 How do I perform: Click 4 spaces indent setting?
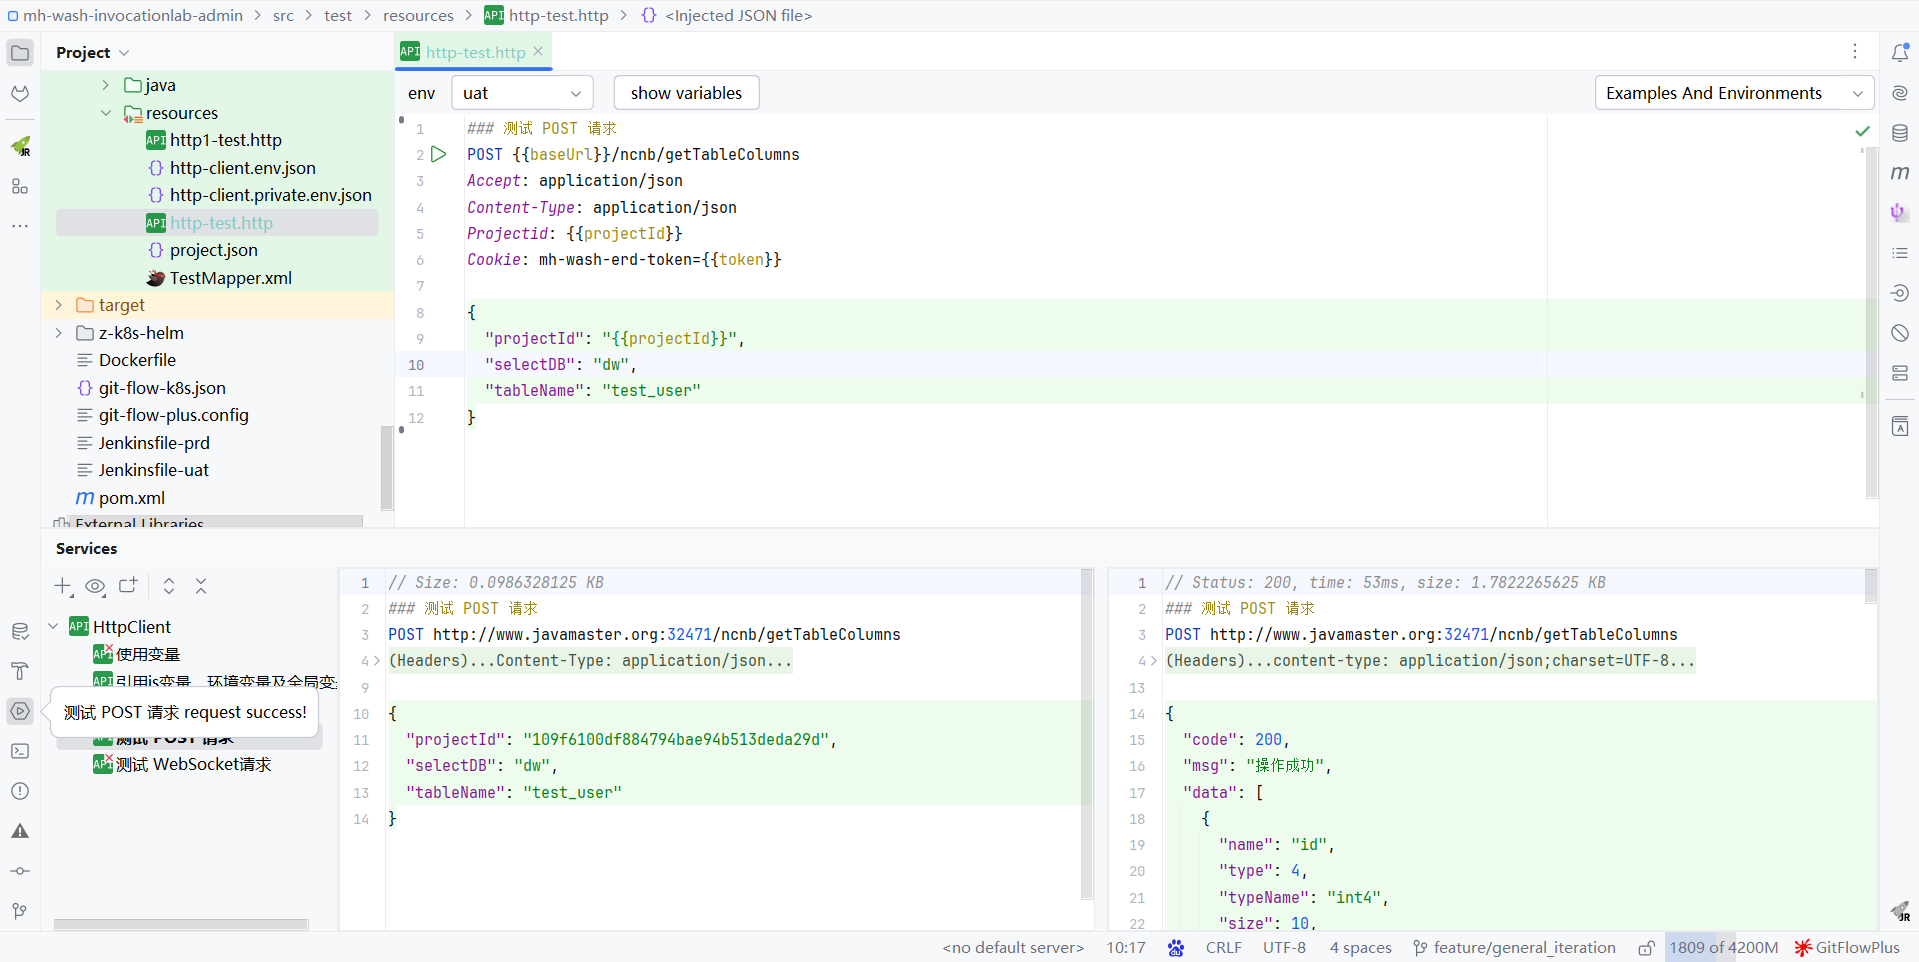click(1360, 948)
